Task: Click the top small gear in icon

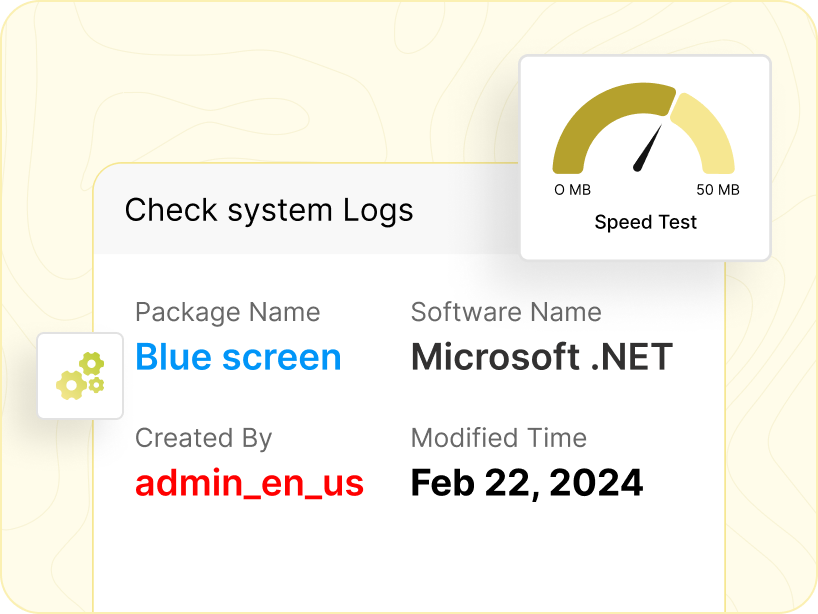Action: click(92, 363)
